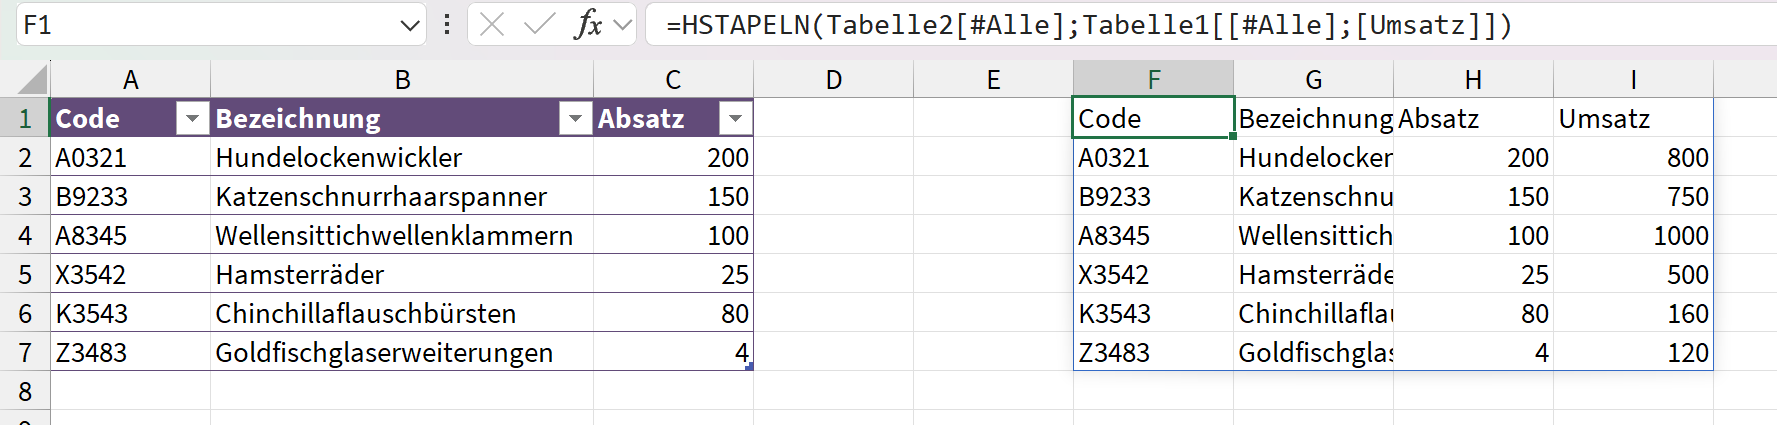Select cell F1 containing Code
Image resolution: width=1777 pixels, height=425 pixels.
click(x=1153, y=119)
